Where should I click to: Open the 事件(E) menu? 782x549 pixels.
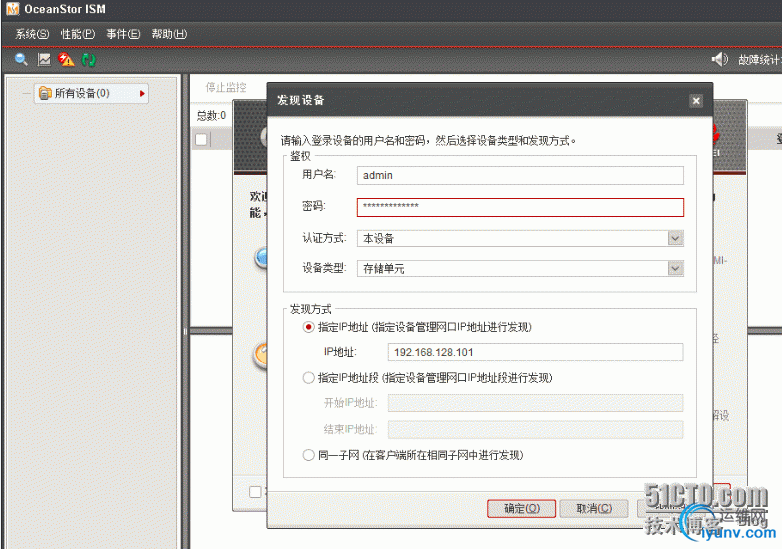point(123,34)
